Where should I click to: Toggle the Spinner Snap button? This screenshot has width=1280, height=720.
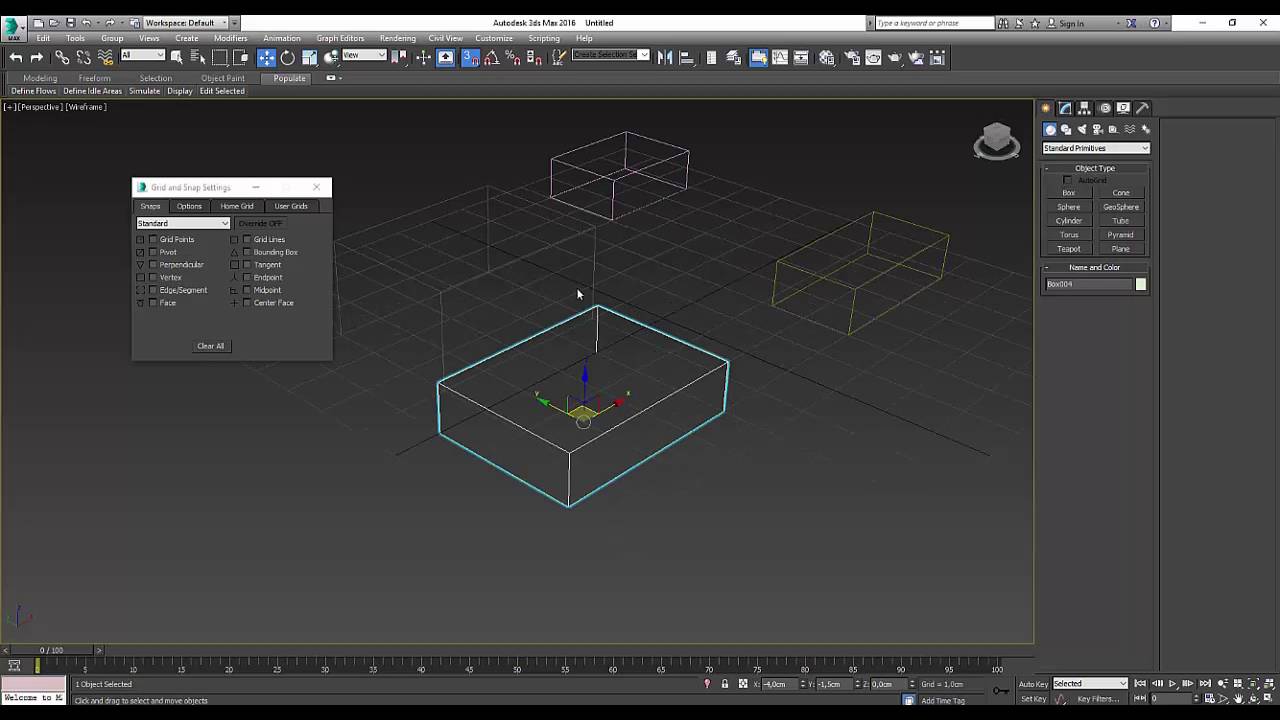[534, 58]
